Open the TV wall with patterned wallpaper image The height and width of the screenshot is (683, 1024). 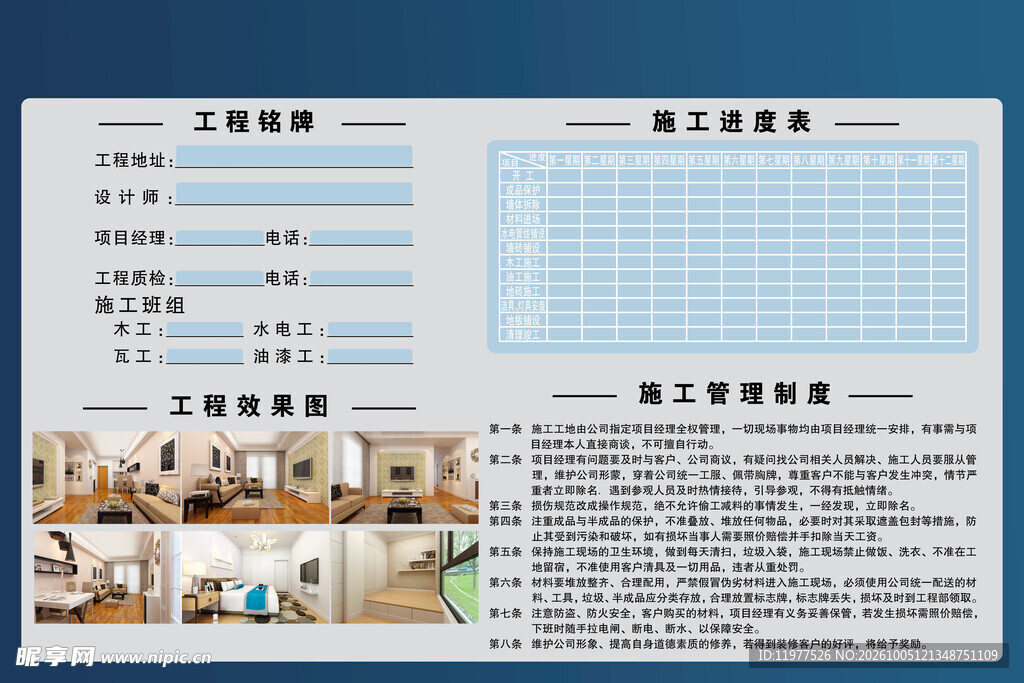(405, 477)
